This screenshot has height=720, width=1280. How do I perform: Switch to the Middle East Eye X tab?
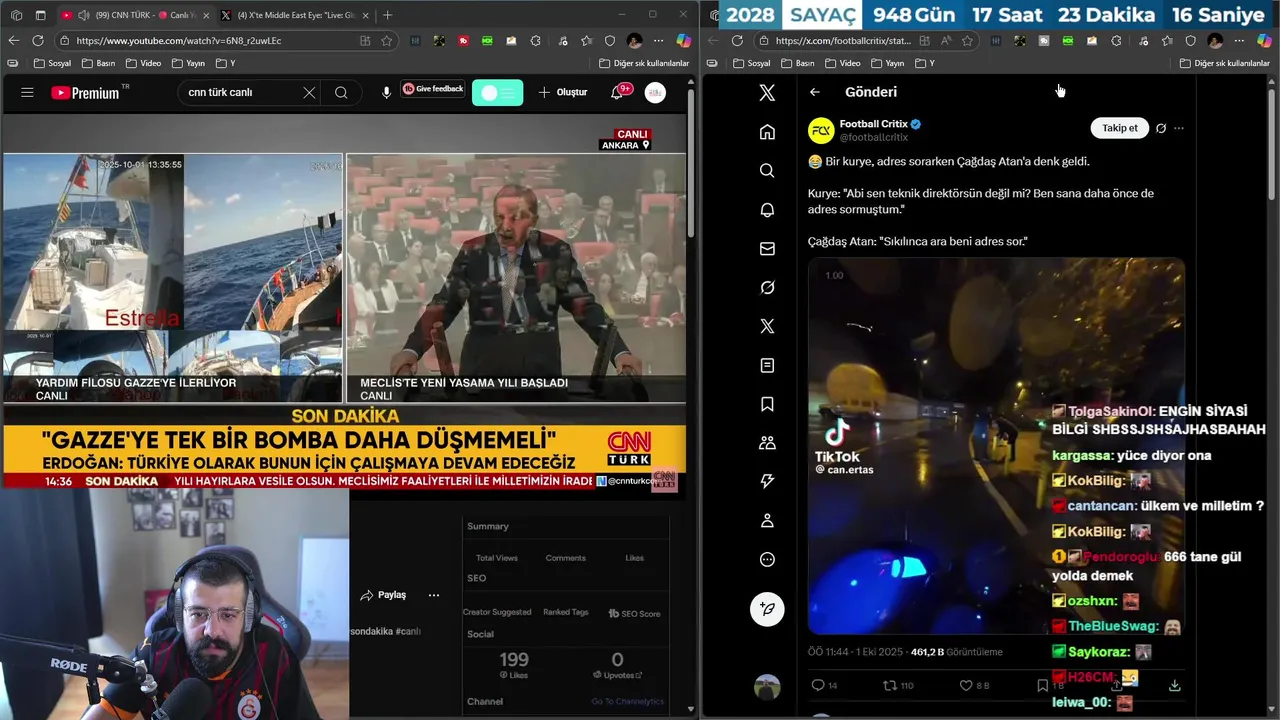293,15
